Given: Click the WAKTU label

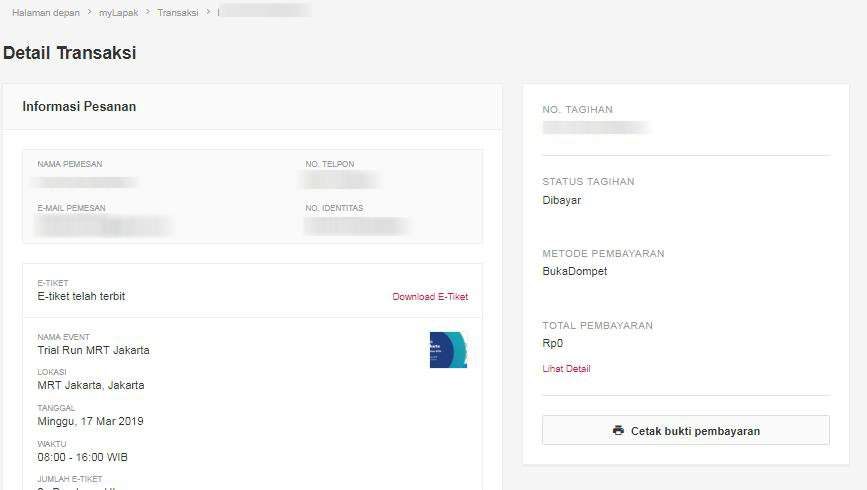Looking at the screenshot, I should (x=52, y=444).
